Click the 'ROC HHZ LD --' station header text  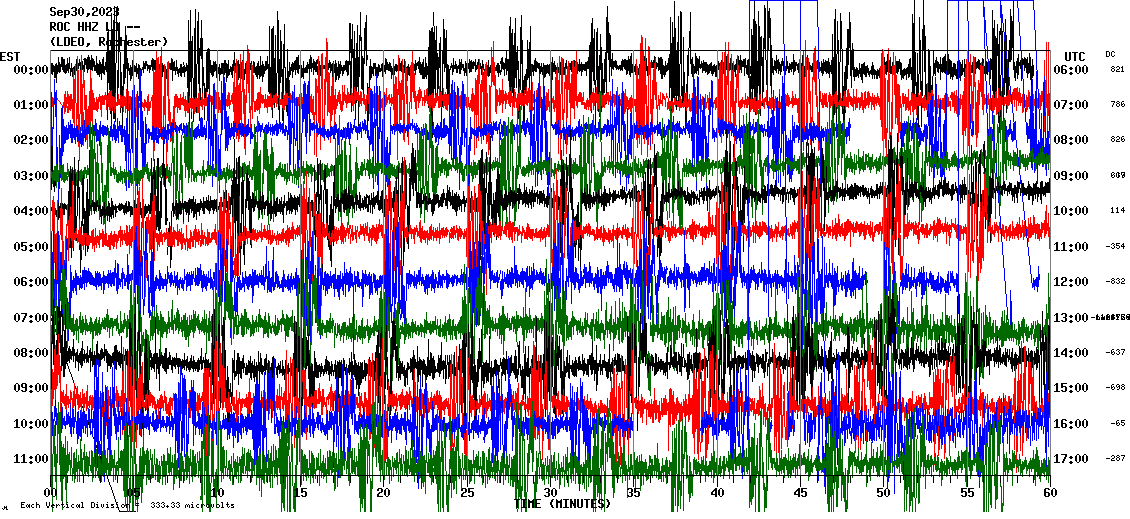tap(94, 27)
